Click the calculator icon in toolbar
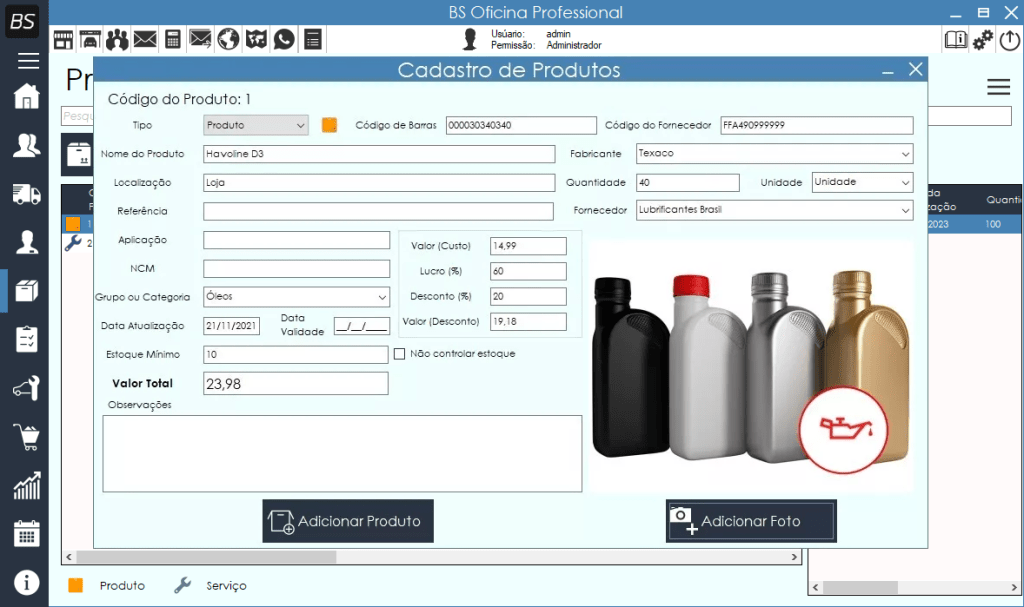The height and width of the screenshot is (607, 1024). tap(173, 39)
